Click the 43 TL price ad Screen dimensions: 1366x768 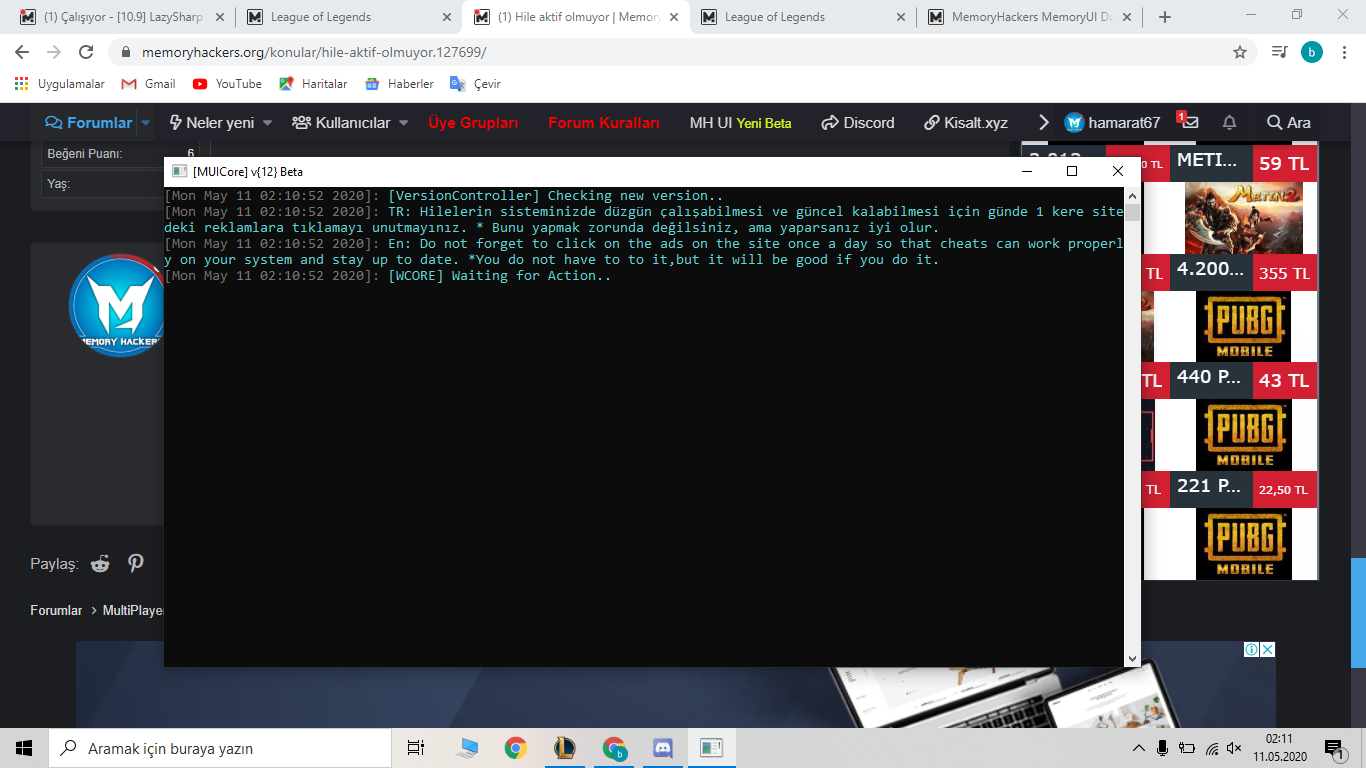coord(1284,381)
